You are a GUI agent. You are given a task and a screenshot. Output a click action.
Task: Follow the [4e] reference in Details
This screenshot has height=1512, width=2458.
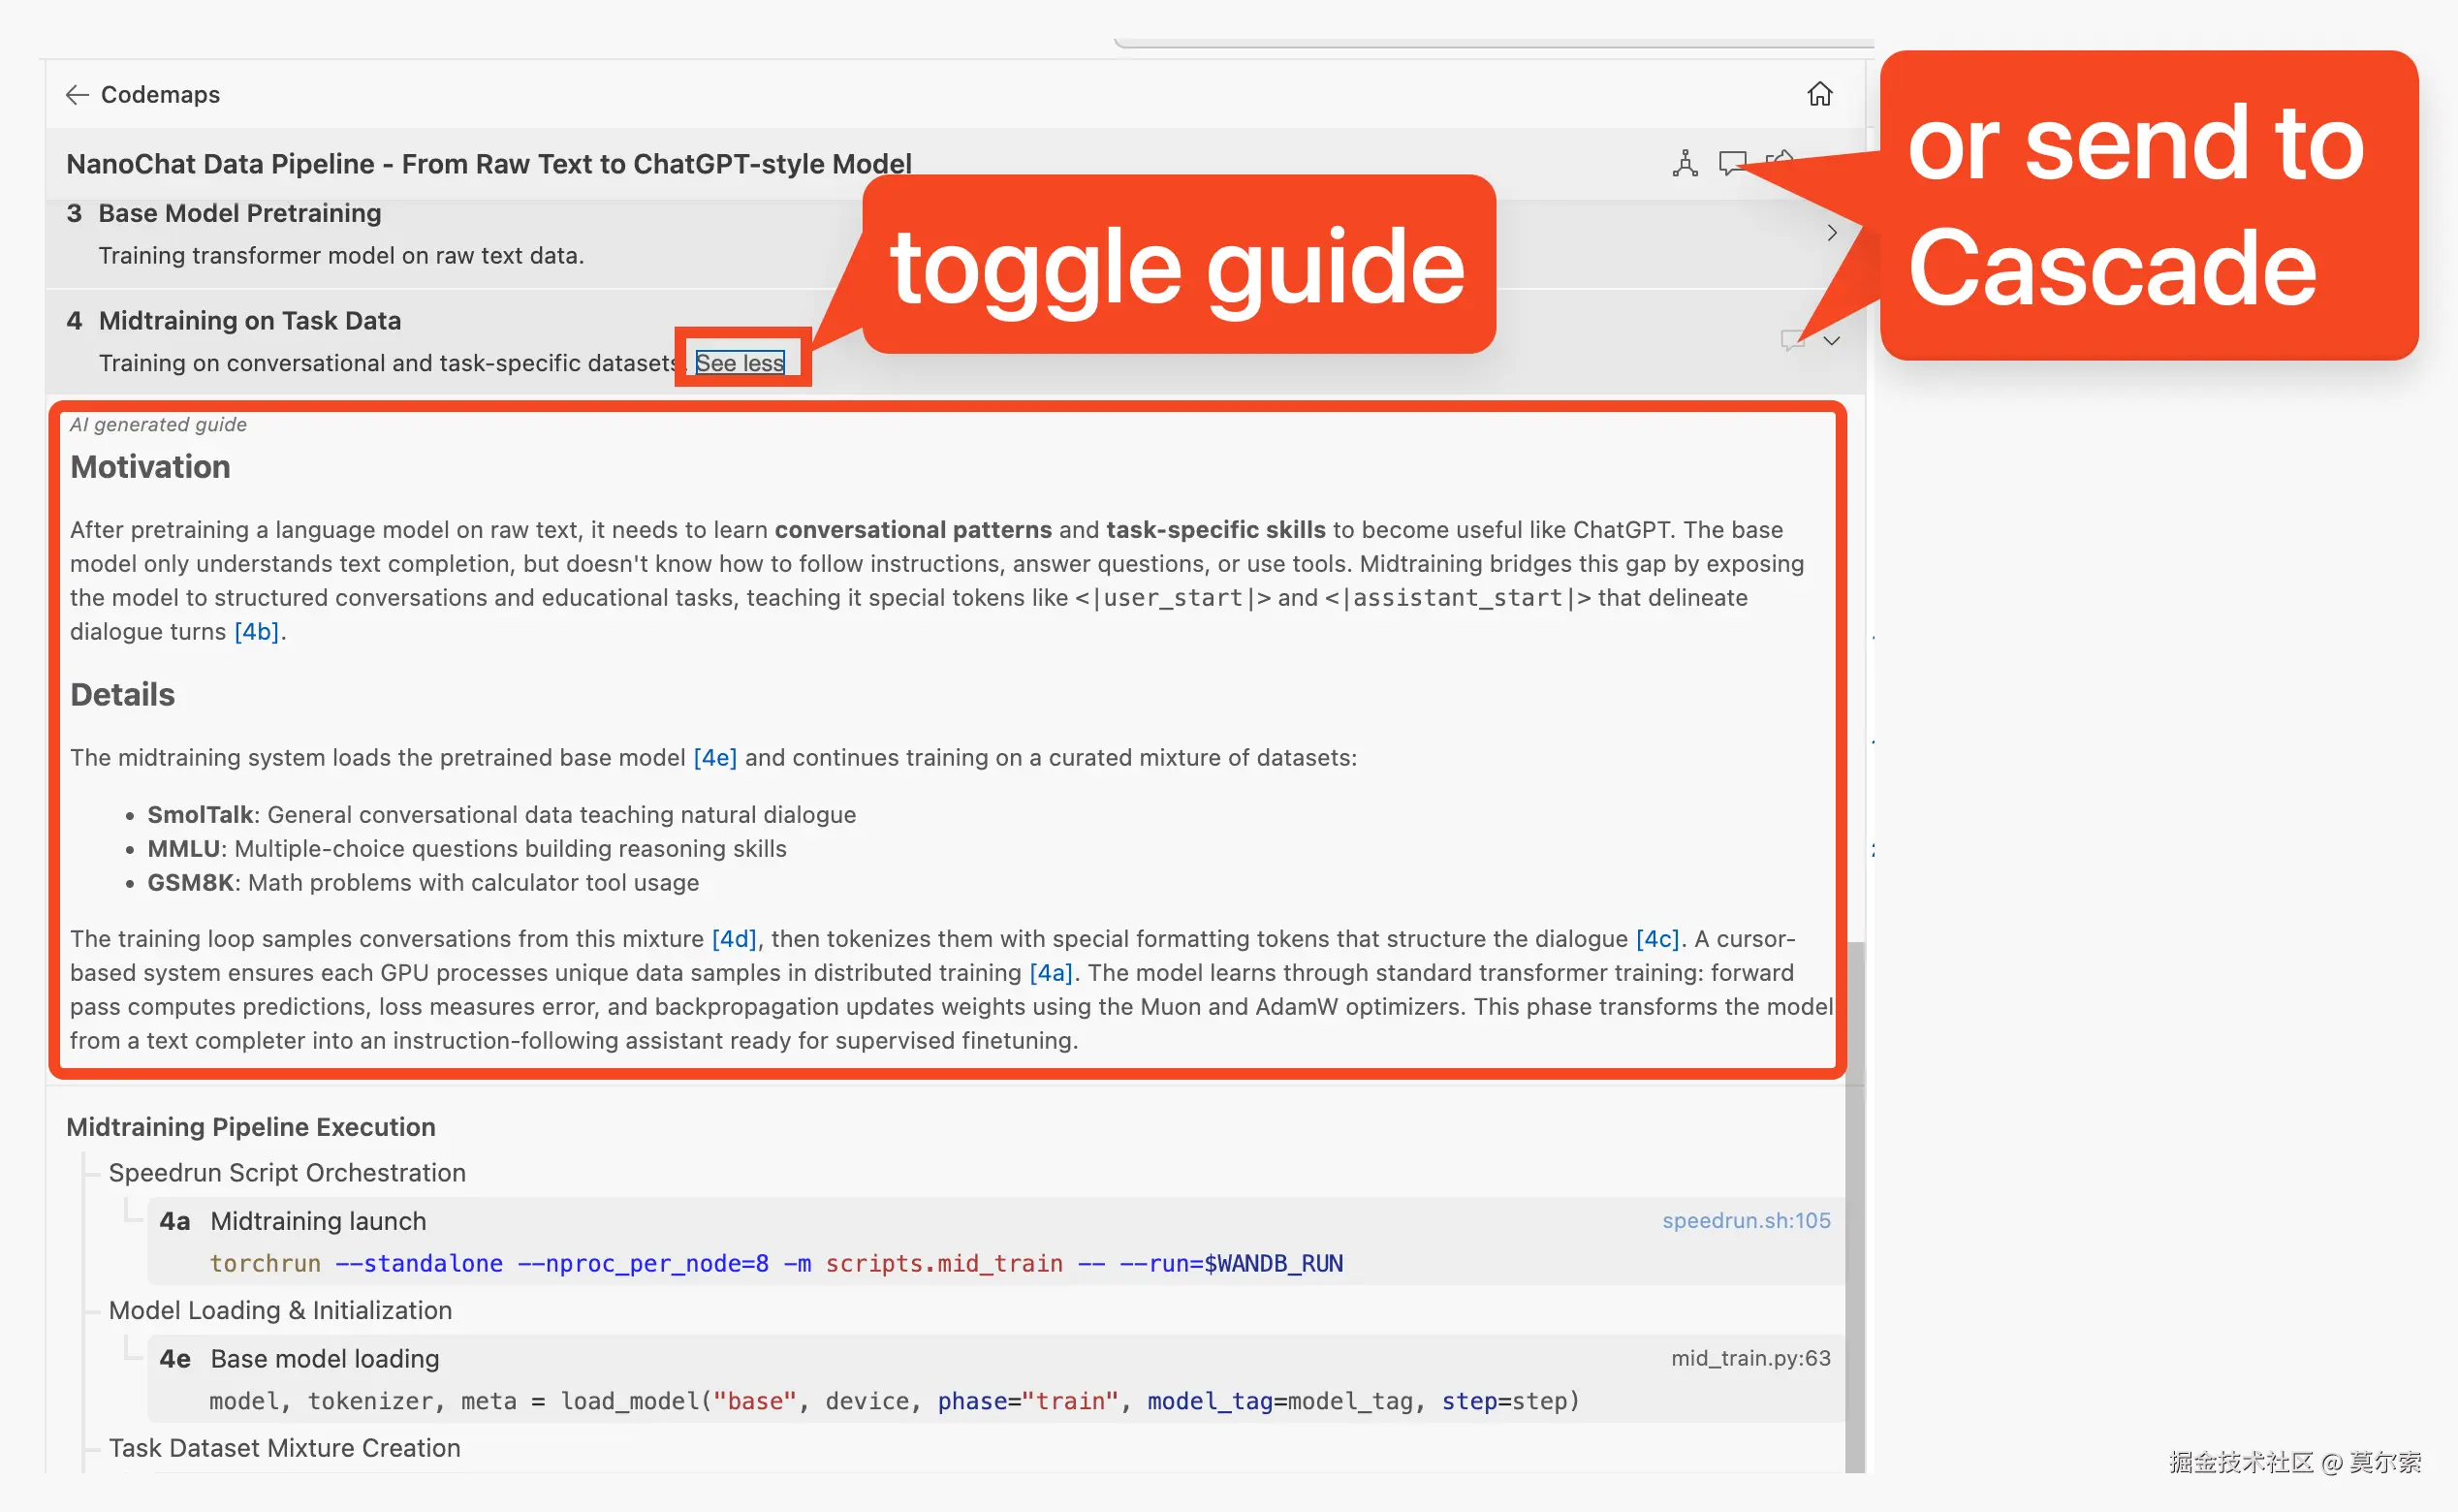pos(714,758)
